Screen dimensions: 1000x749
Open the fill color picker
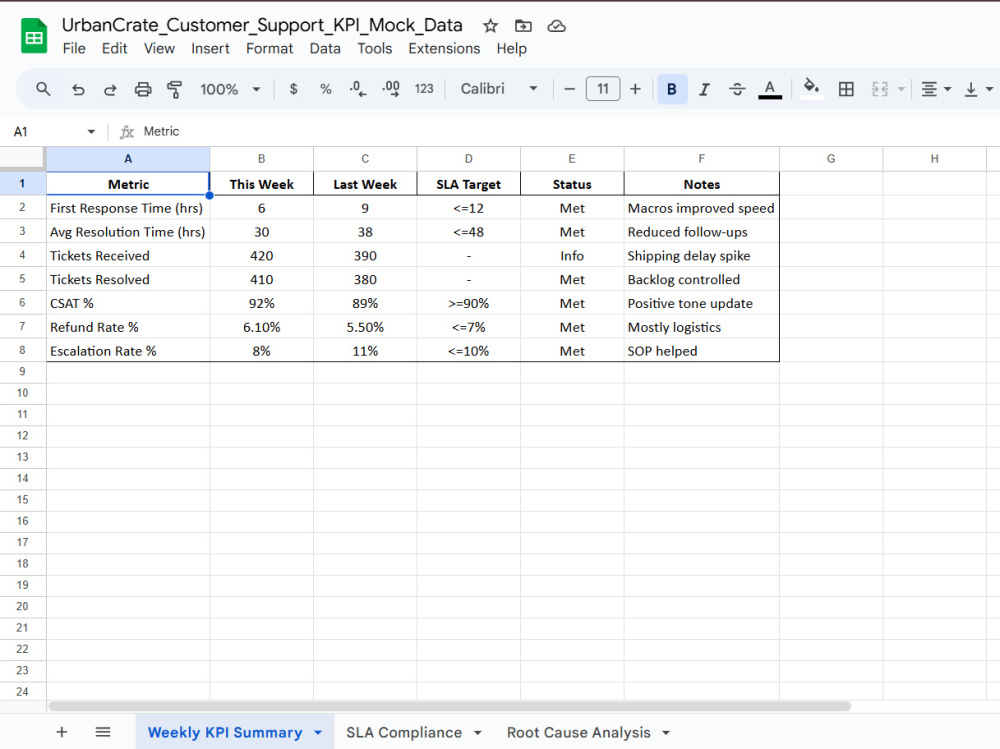[811, 88]
